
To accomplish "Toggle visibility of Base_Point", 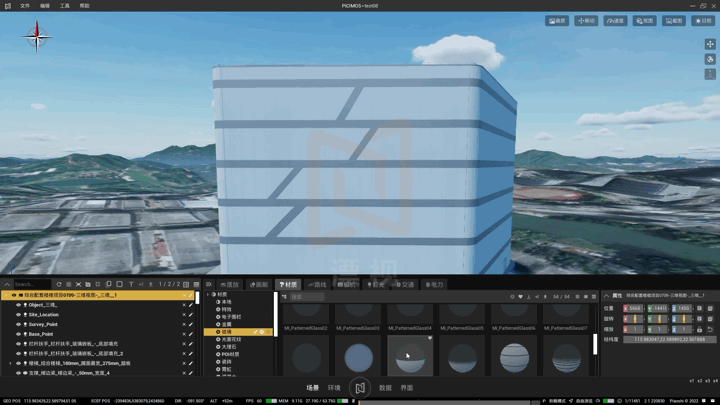I will pyautogui.click(x=18, y=334).
